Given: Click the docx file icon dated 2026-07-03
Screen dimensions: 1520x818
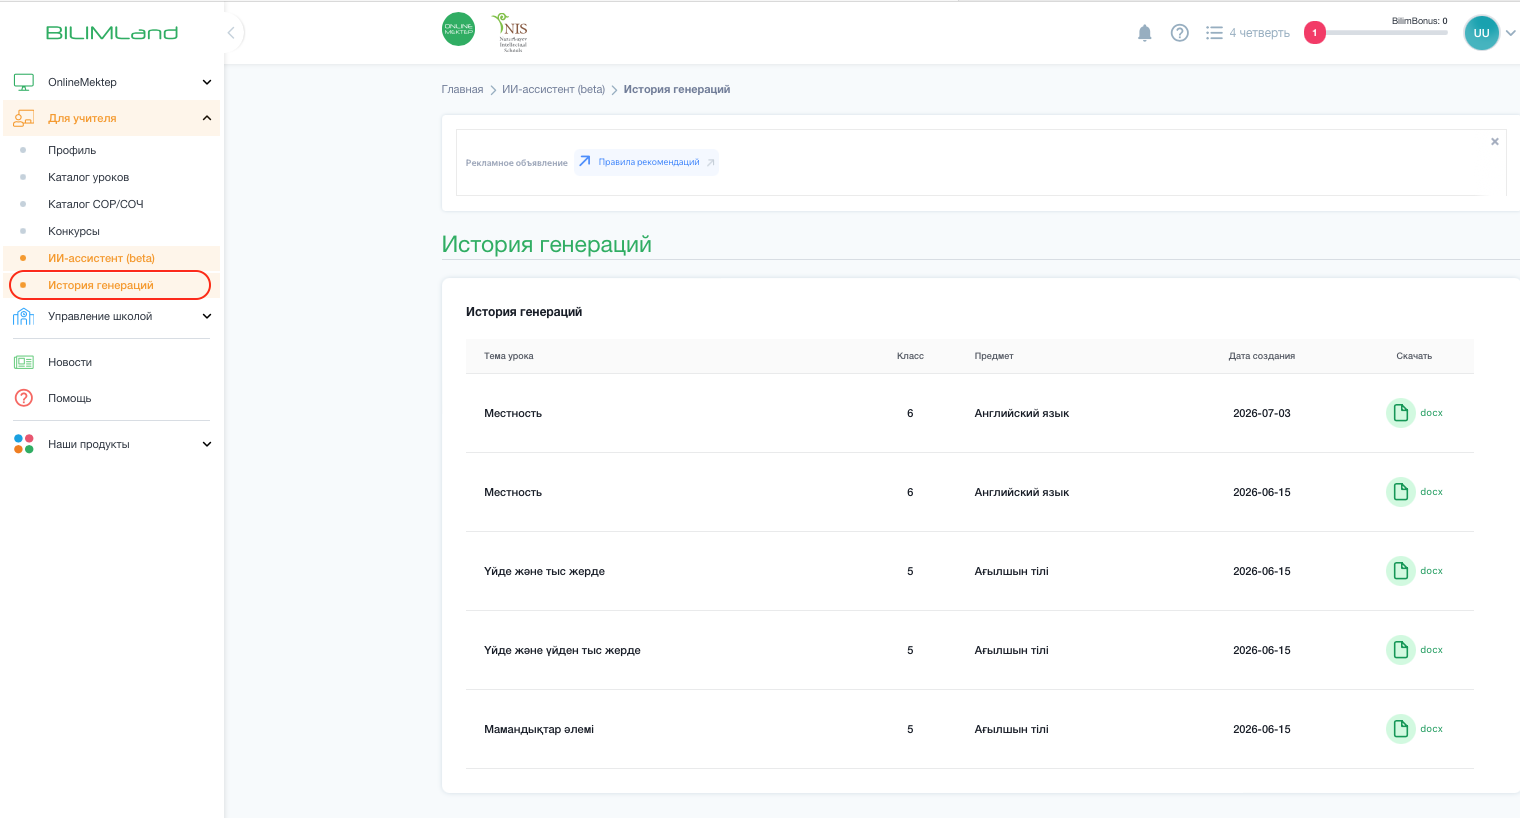Looking at the screenshot, I should (x=1401, y=413).
